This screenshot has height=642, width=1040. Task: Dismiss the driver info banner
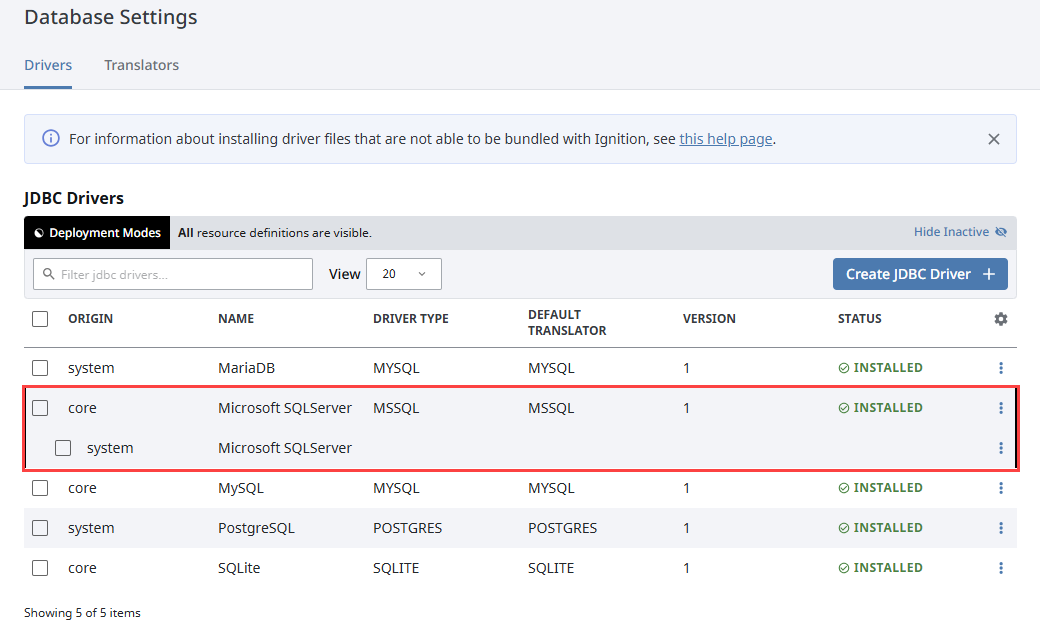pos(994,139)
